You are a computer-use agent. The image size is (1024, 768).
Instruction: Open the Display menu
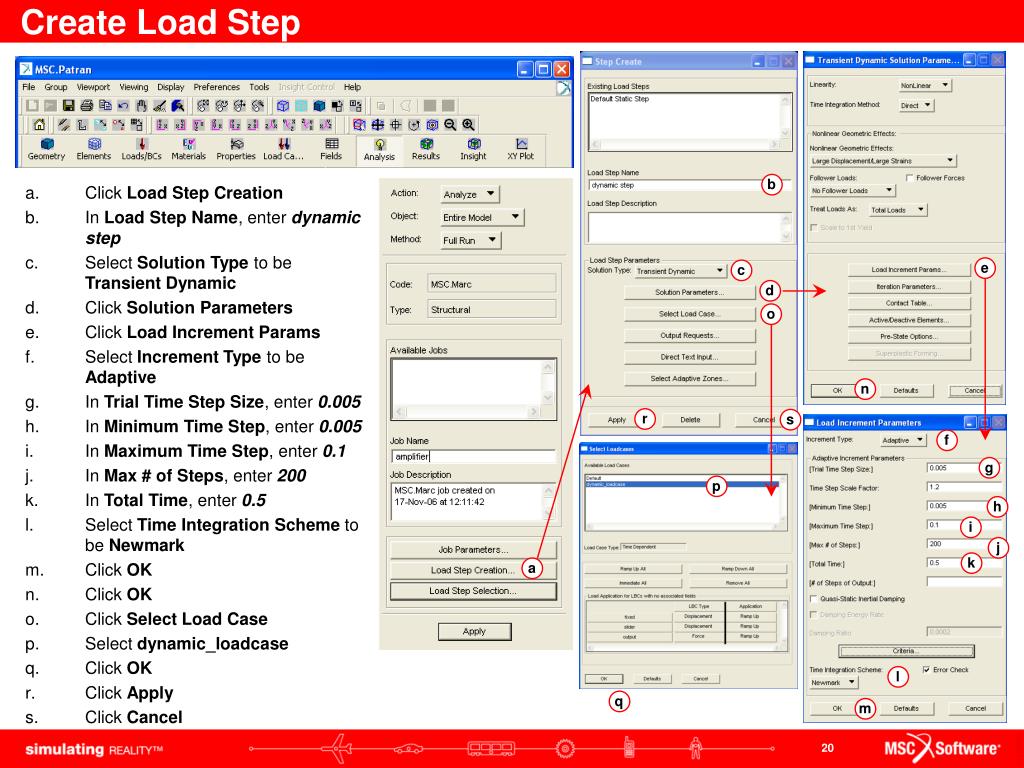[170, 87]
